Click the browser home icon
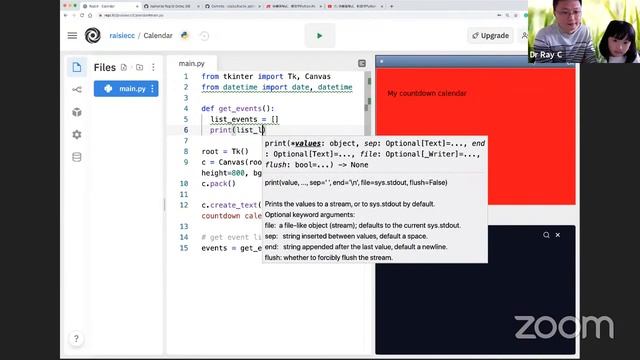The width and height of the screenshot is (640, 360). [90, 15]
